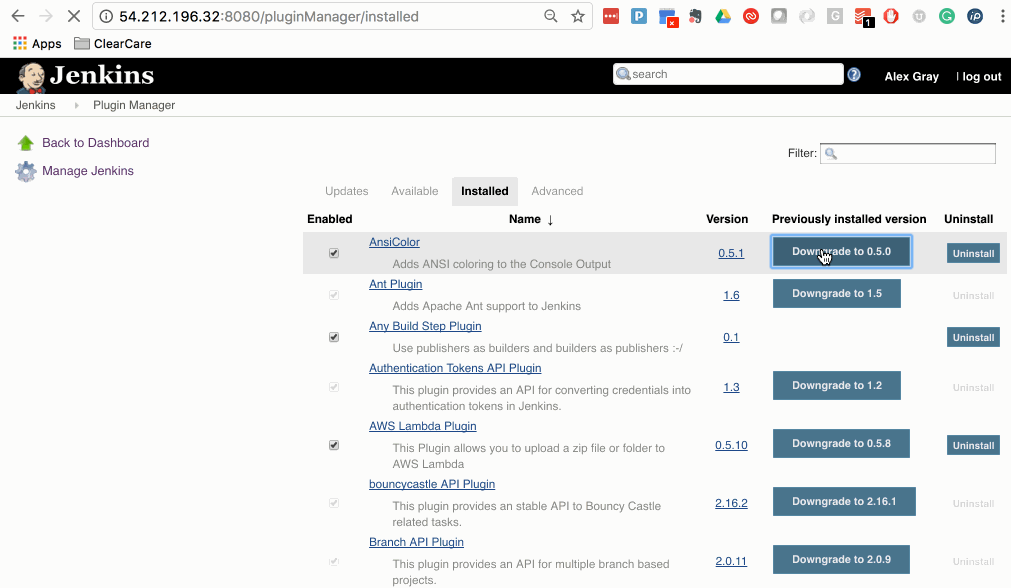Expand the Jenkins breadcrumb arrow
The height and width of the screenshot is (588, 1011).
(76, 105)
